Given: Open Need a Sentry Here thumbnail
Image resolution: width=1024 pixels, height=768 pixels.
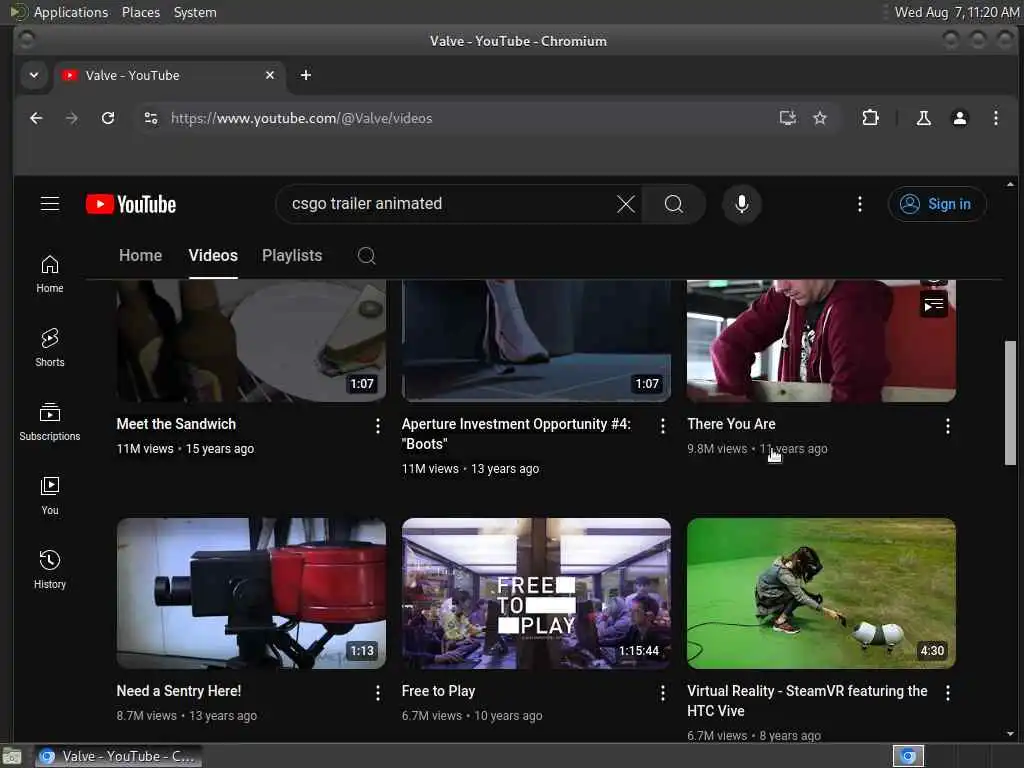Looking at the screenshot, I should pyautogui.click(x=251, y=594).
